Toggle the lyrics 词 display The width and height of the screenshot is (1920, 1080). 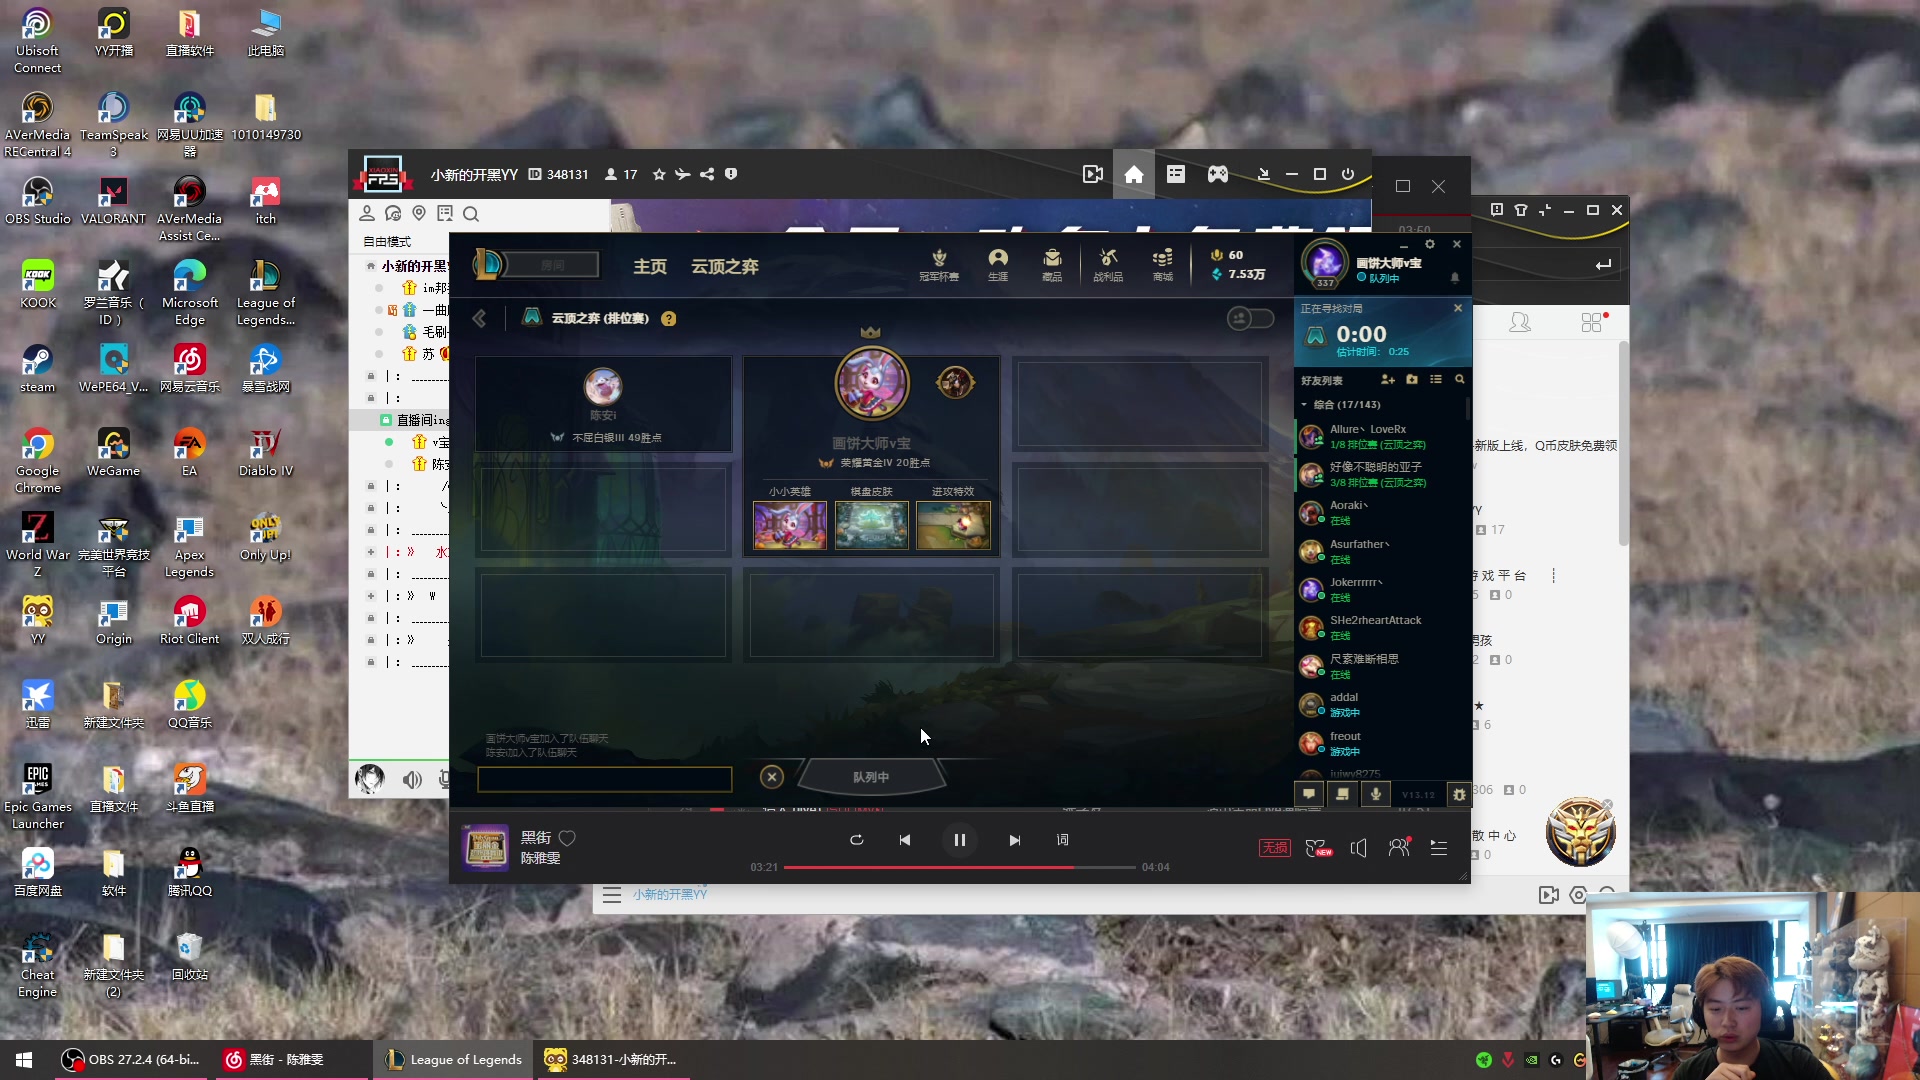point(1062,840)
